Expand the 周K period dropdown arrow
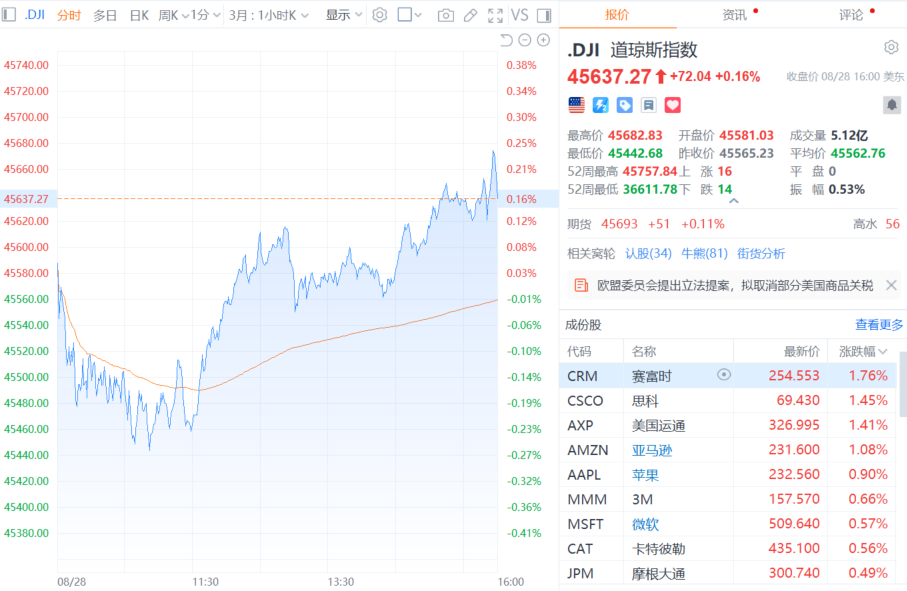 point(186,15)
